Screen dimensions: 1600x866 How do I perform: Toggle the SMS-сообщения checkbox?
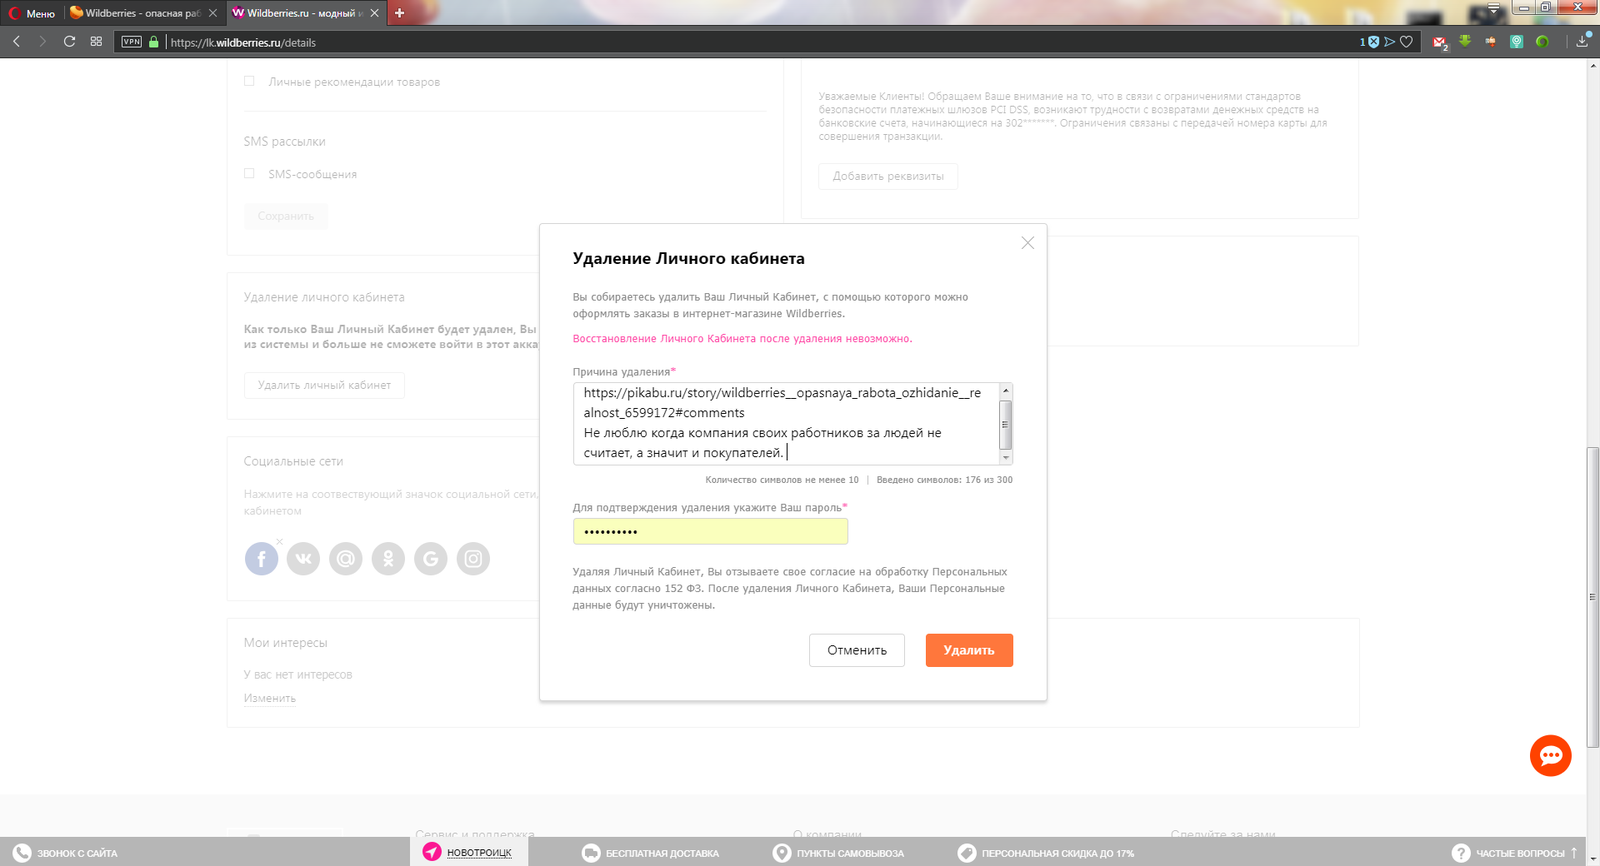pos(249,173)
